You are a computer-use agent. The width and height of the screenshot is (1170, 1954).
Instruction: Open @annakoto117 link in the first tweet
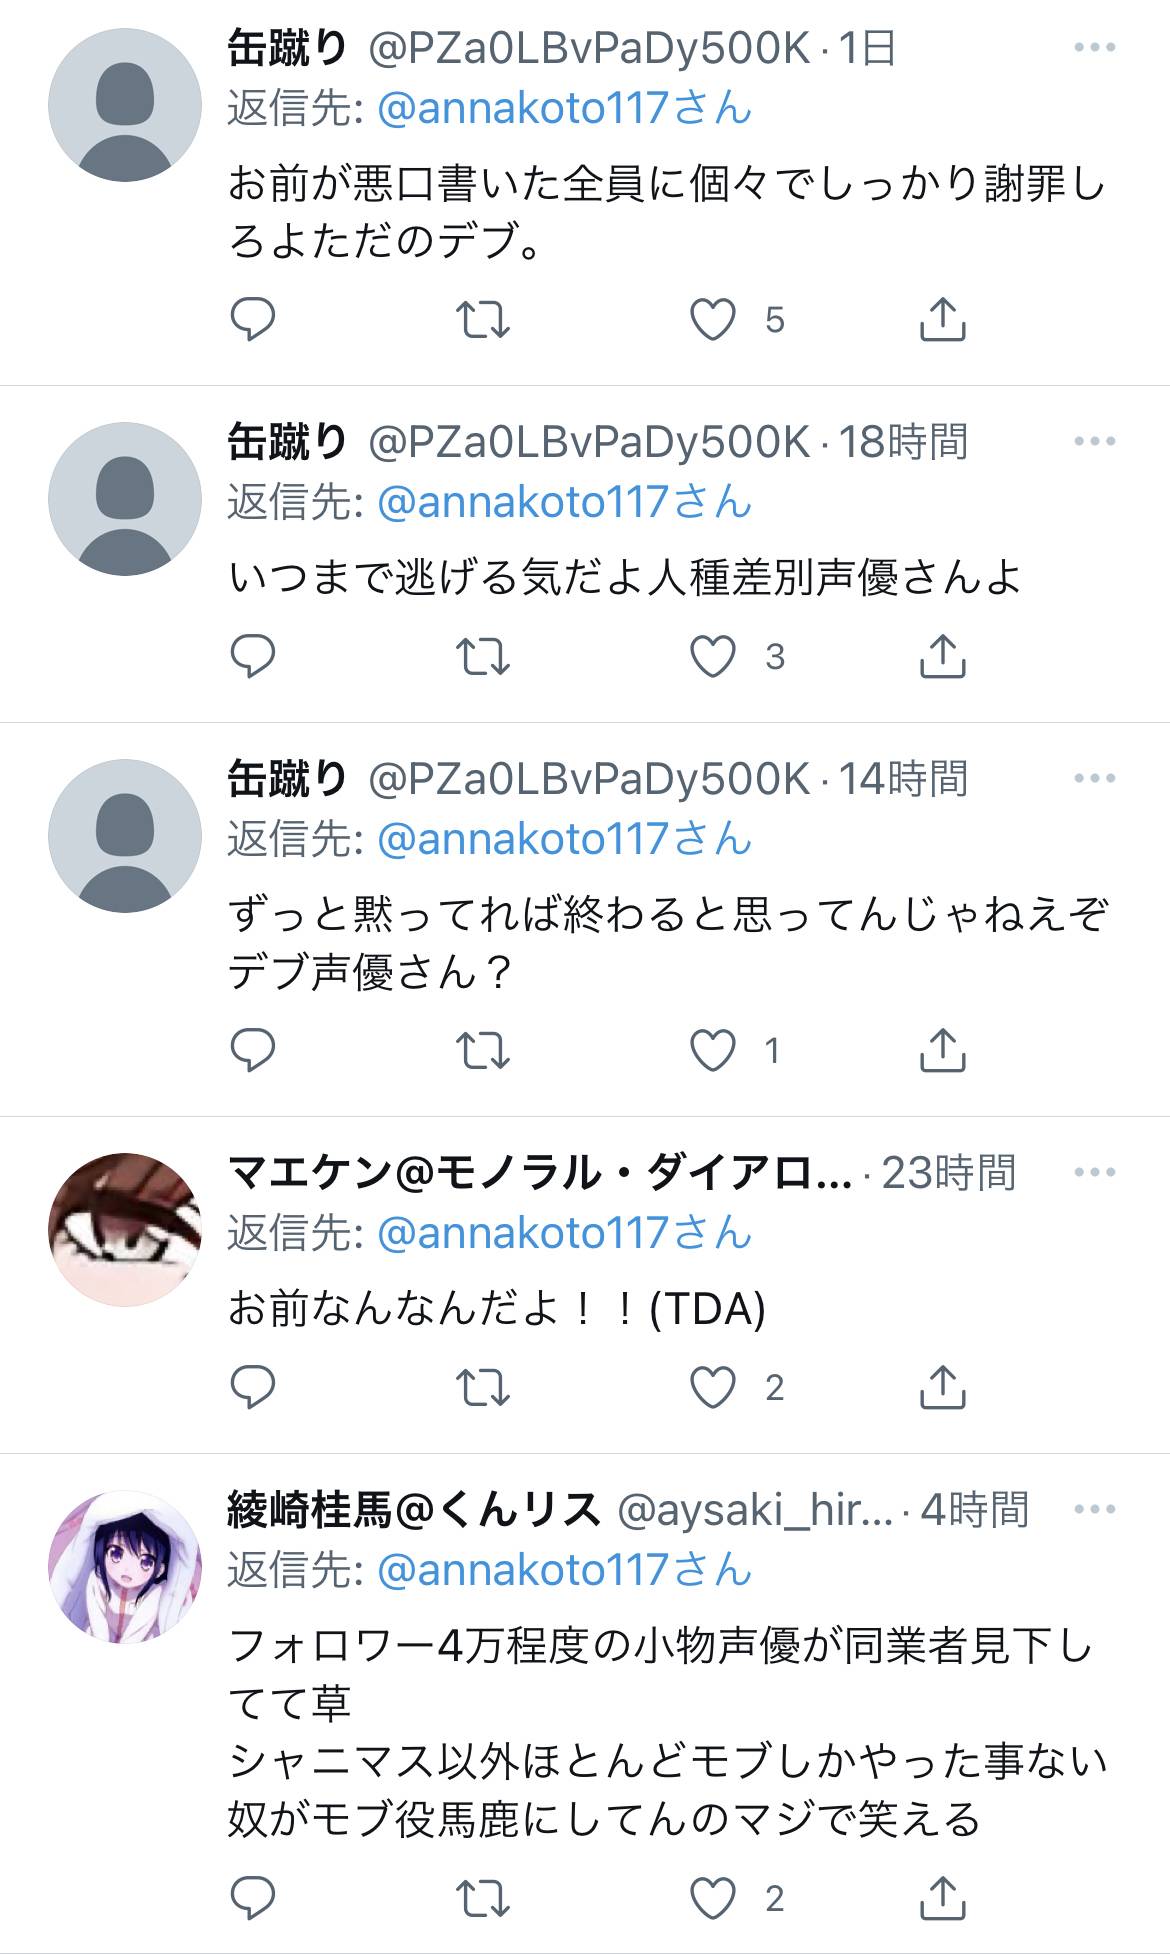pyautogui.click(x=564, y=108)
